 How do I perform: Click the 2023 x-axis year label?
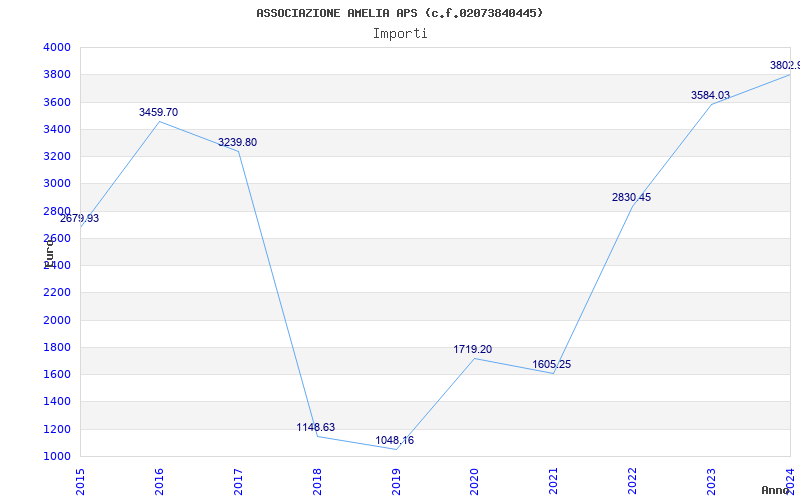[x=711, y=481]
